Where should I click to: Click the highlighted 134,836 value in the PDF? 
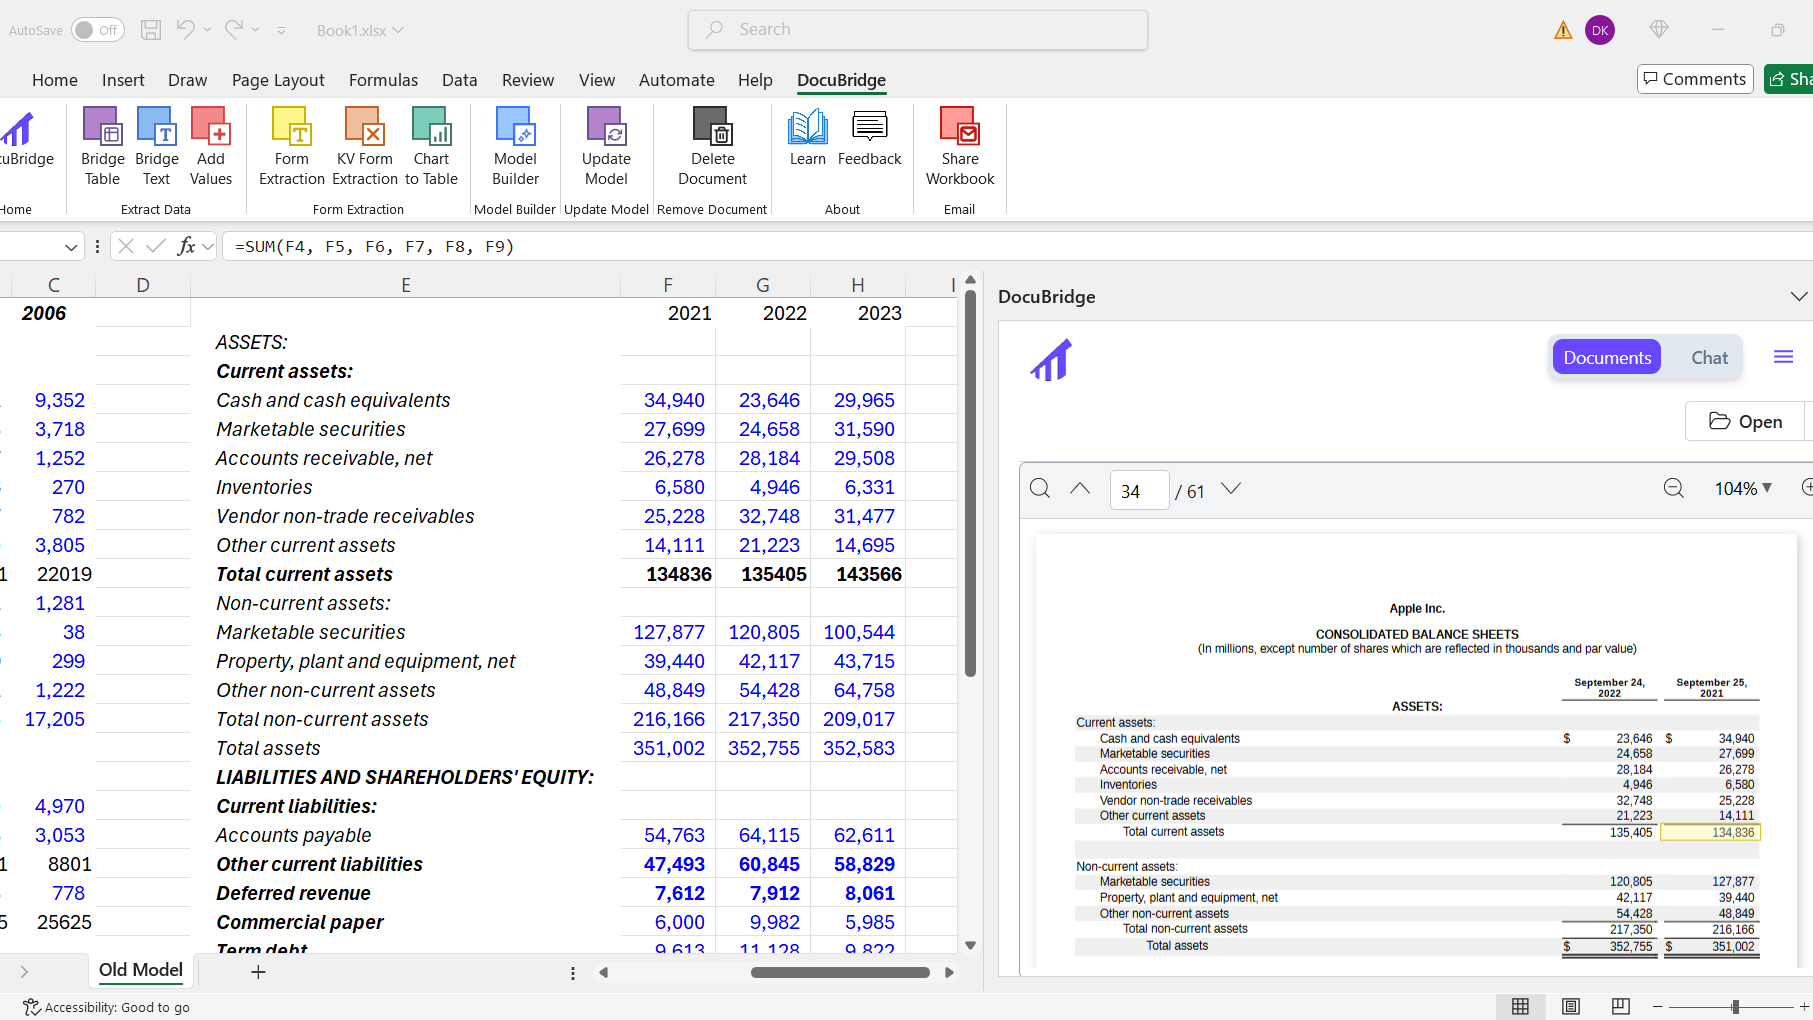[1710, 832]
